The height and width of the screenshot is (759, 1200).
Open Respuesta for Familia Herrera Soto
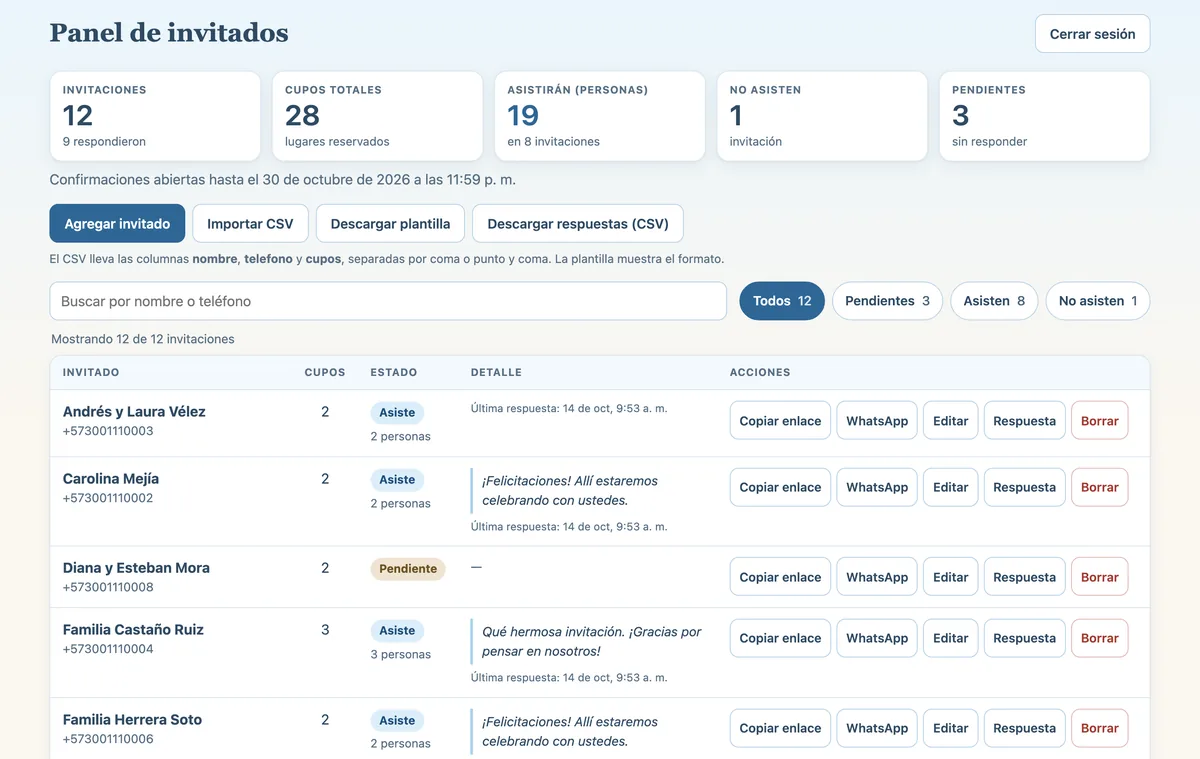[1024, 728]
